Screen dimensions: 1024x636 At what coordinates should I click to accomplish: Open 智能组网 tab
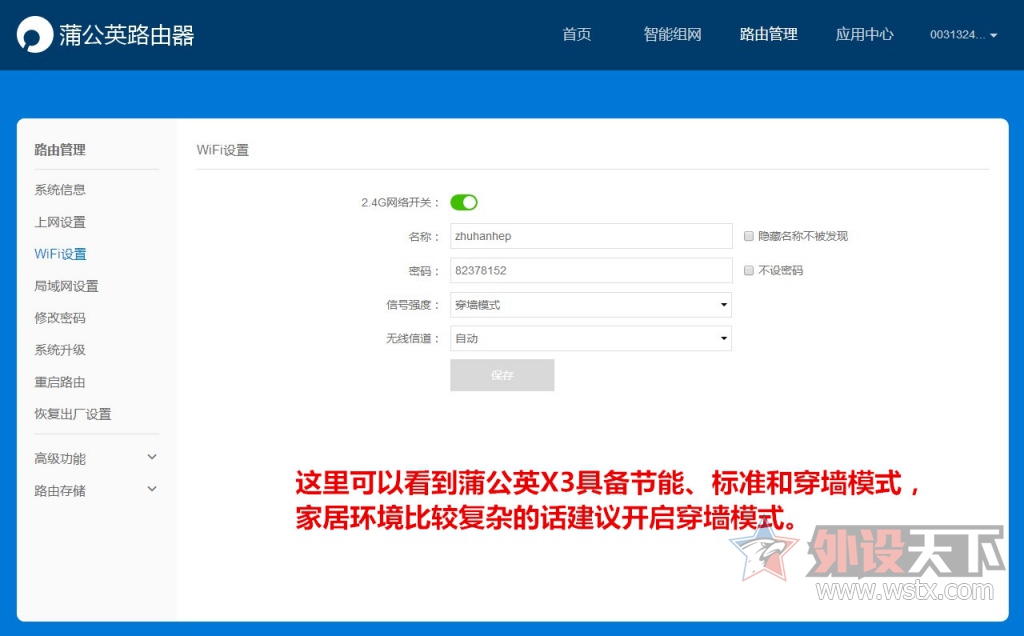point(672,35)
